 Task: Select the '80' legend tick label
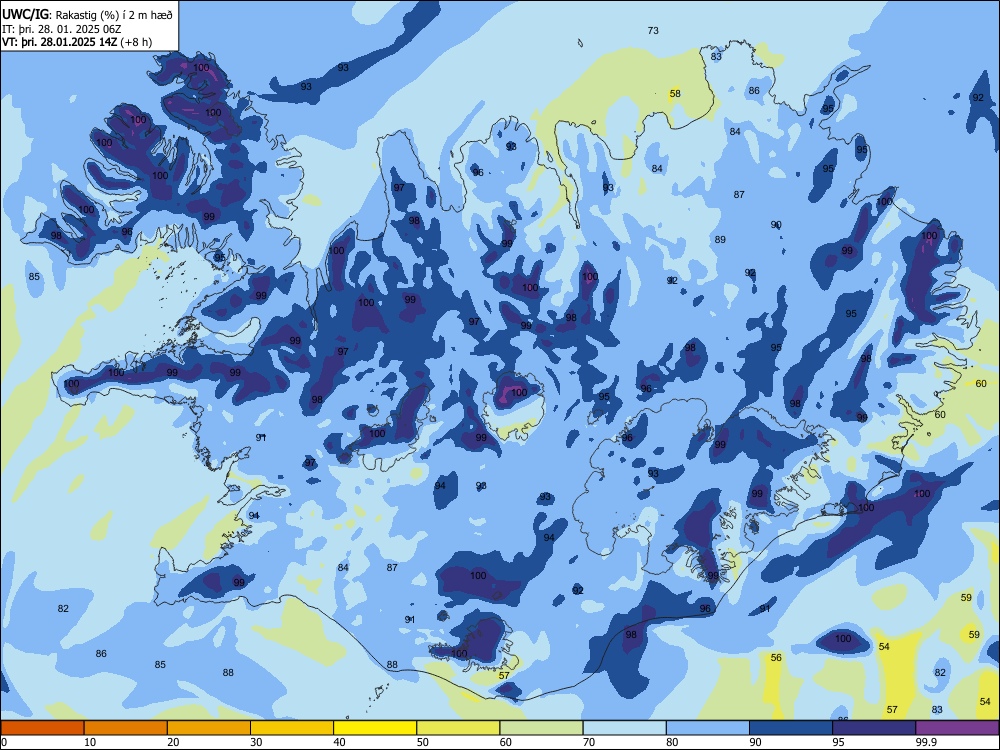672,742
